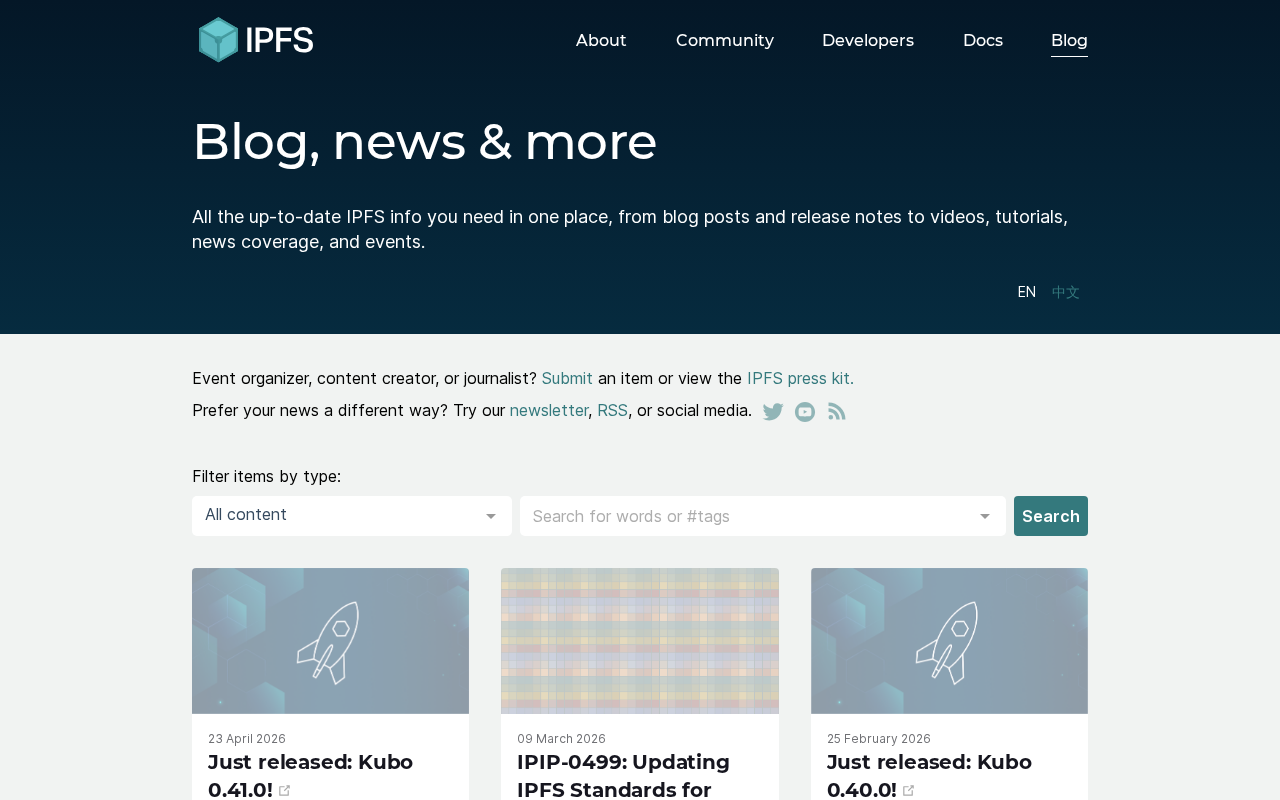The width and height of the screenshot is (1280, 800).
Task: Open the Kubo 0.40.0 rocket thumbnail
Action: click(x=949, y=641)
